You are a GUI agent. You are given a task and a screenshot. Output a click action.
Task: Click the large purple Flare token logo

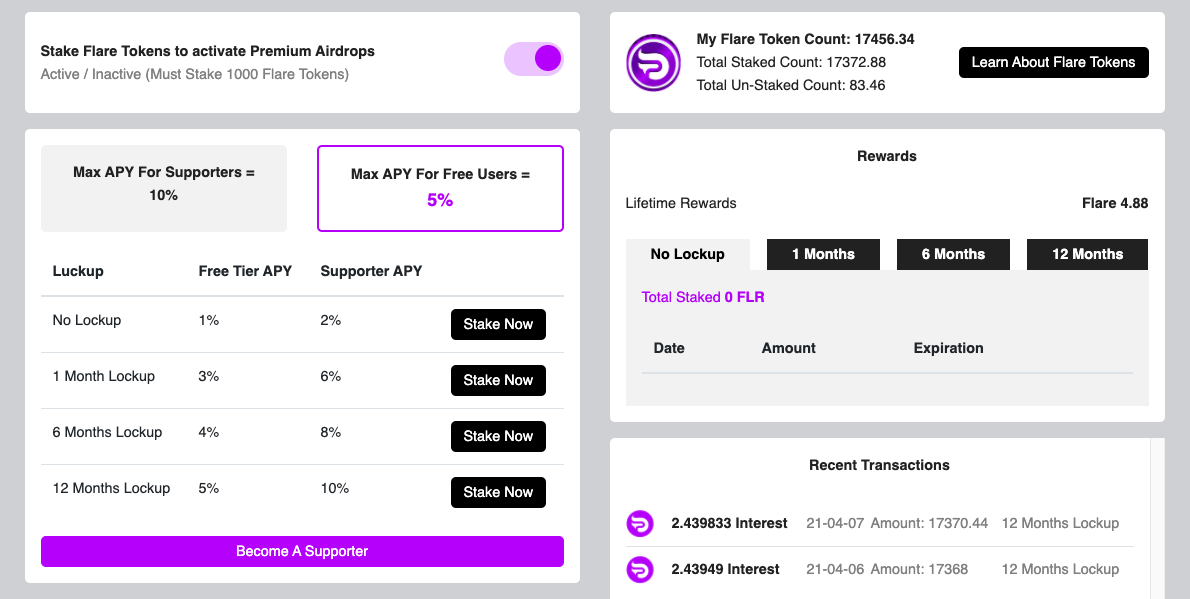pos(653,62)
